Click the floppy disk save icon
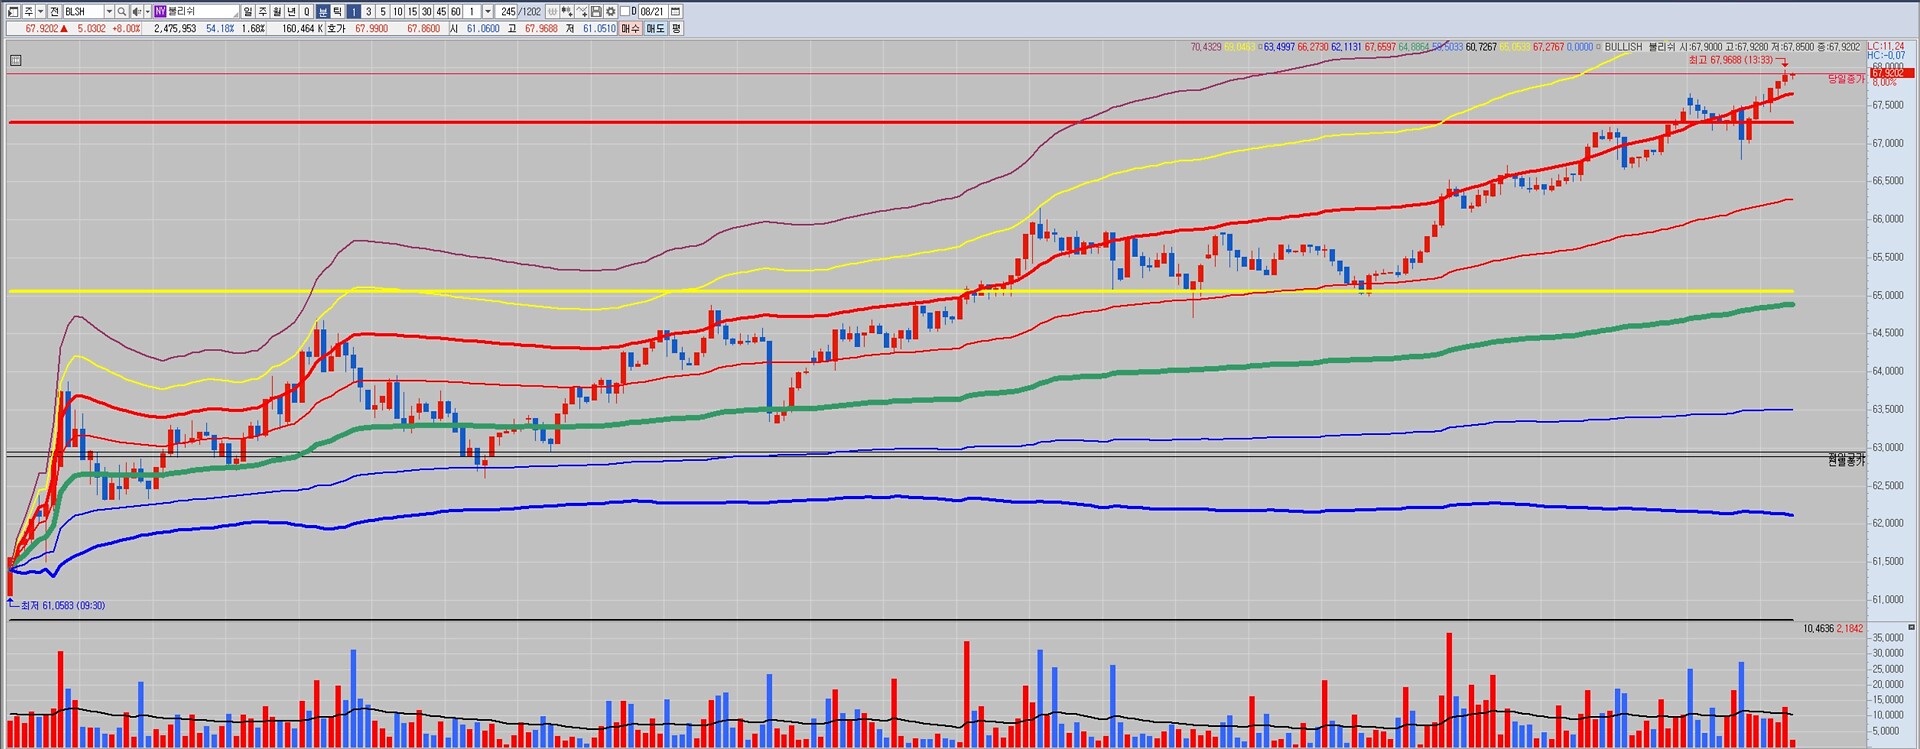The height and width of the screenshot is (749, 1920). click(x=596, y=11)
